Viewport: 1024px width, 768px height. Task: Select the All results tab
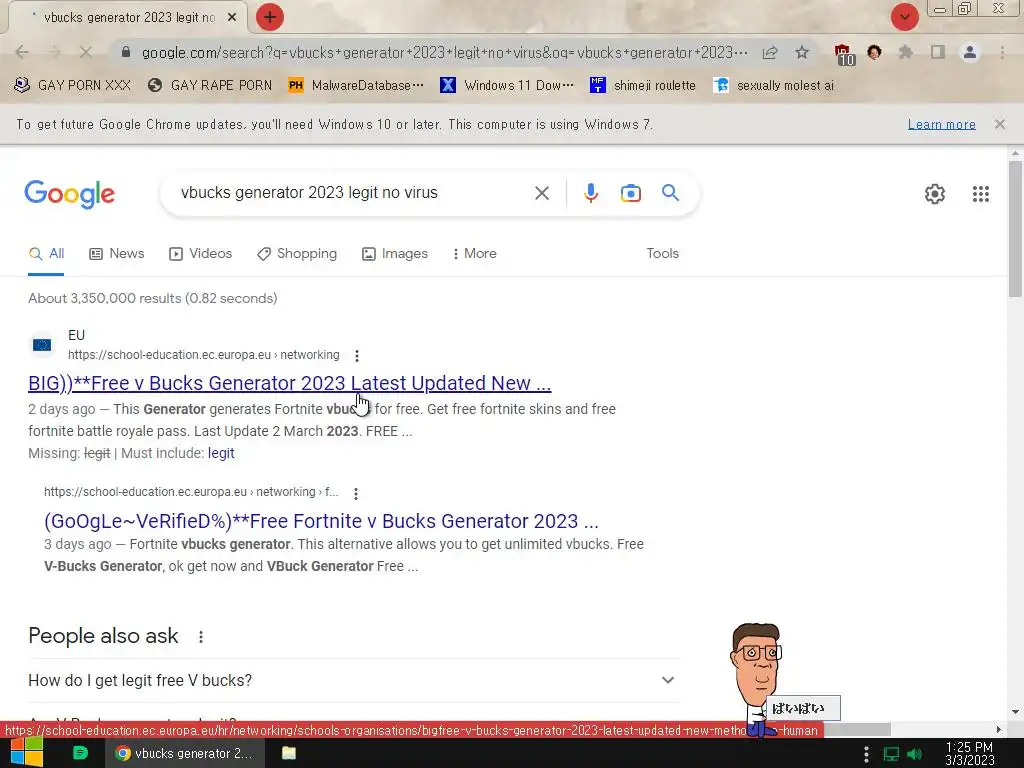coord(46,253)
